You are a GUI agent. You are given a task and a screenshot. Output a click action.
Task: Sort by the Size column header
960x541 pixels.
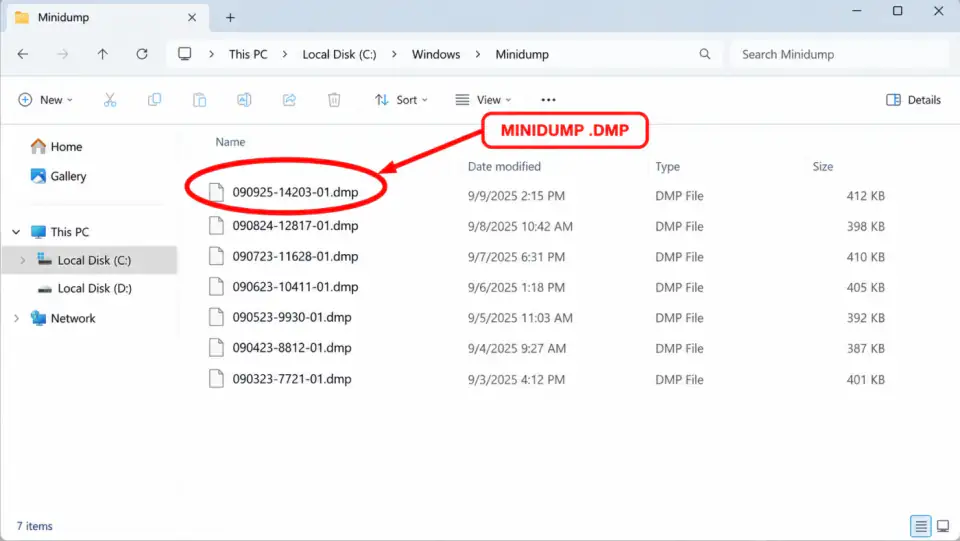822,166
